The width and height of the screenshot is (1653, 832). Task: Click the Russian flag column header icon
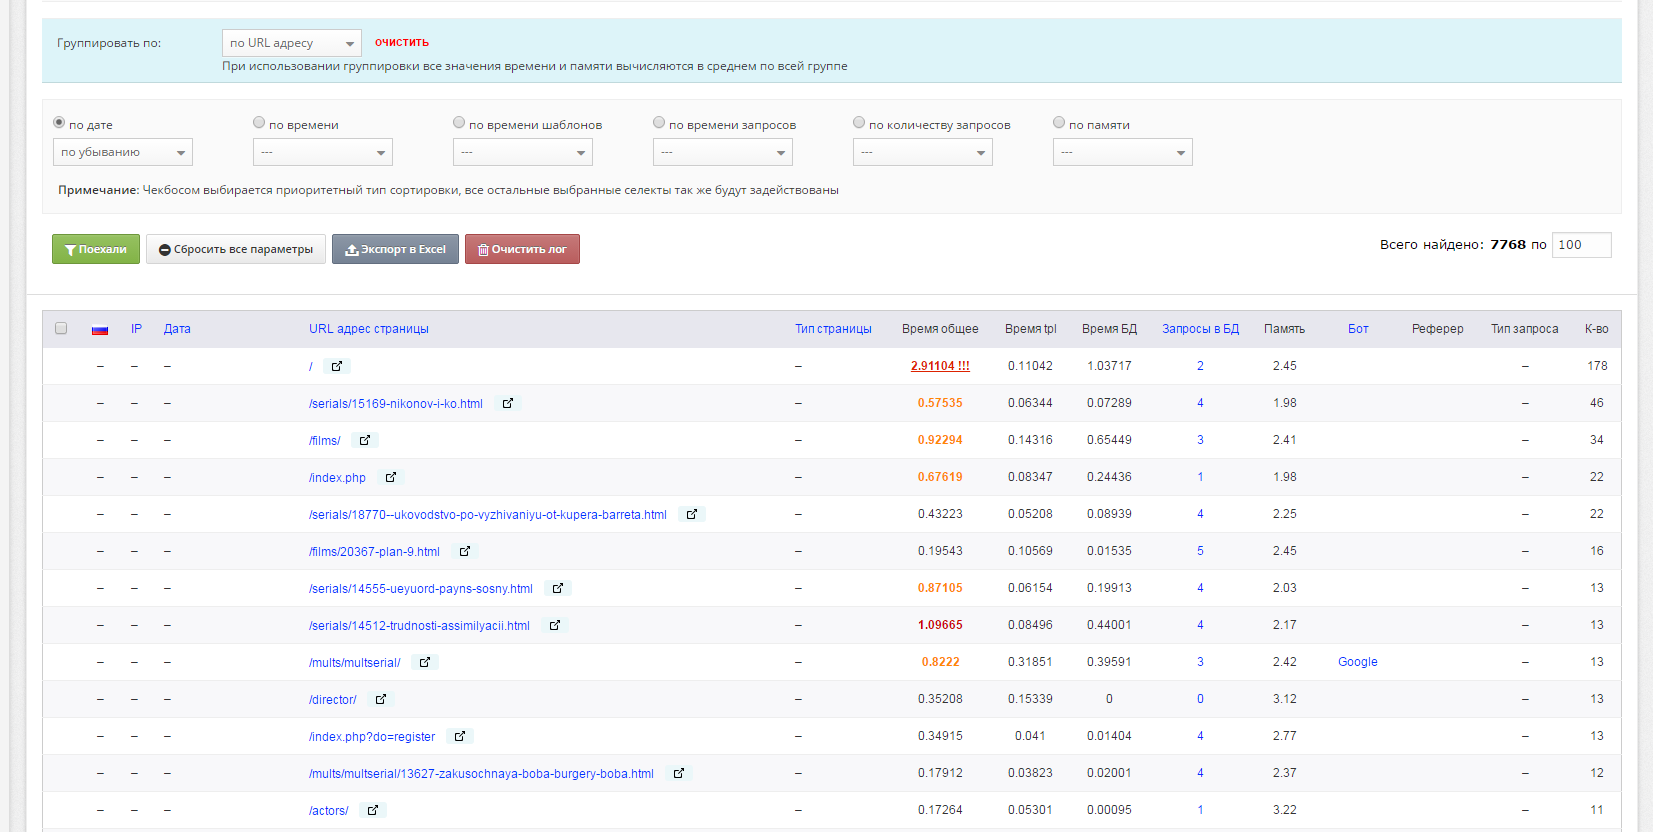coord(100,329)
